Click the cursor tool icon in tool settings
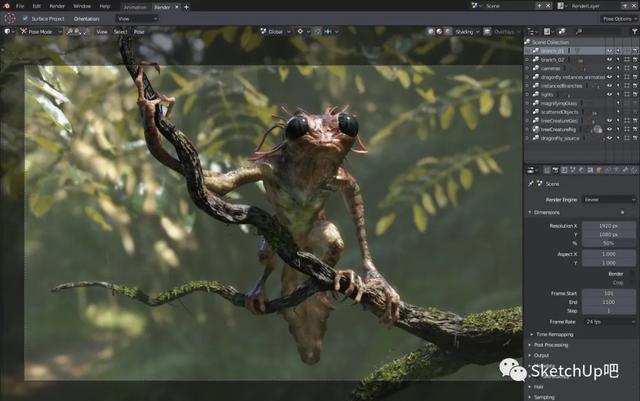 9,18
